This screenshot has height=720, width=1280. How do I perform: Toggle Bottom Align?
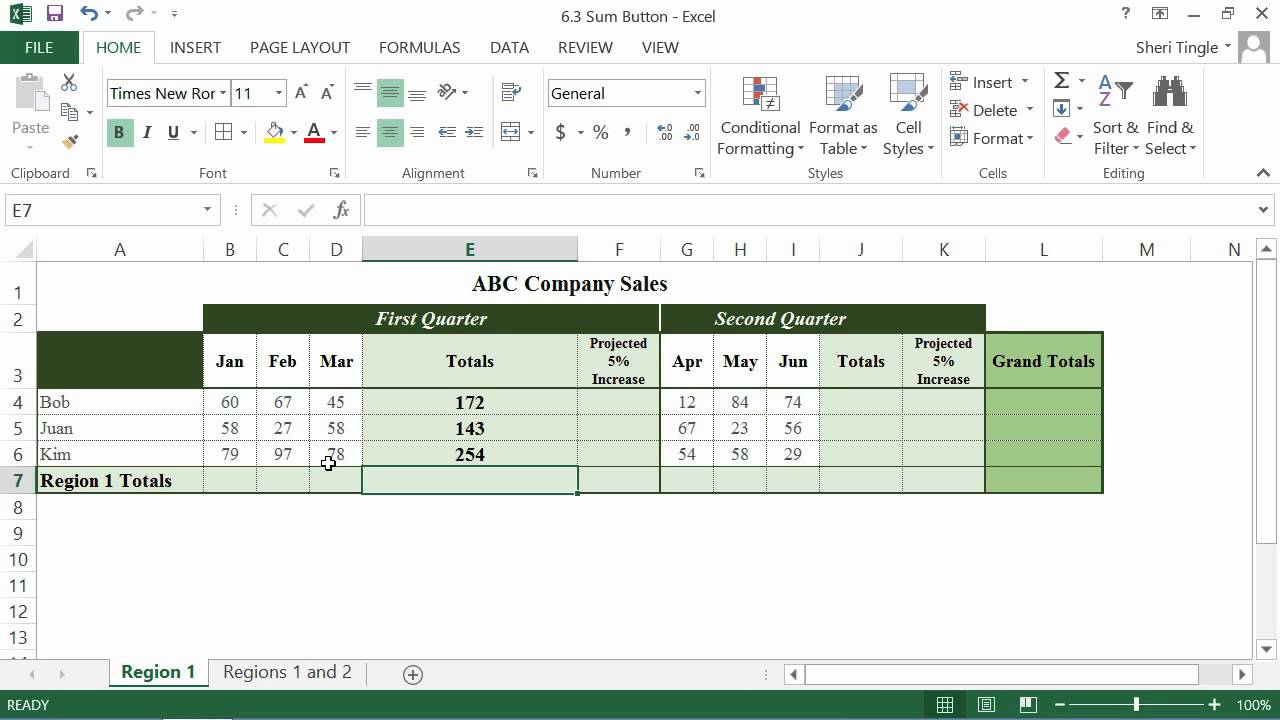point(417,93)
